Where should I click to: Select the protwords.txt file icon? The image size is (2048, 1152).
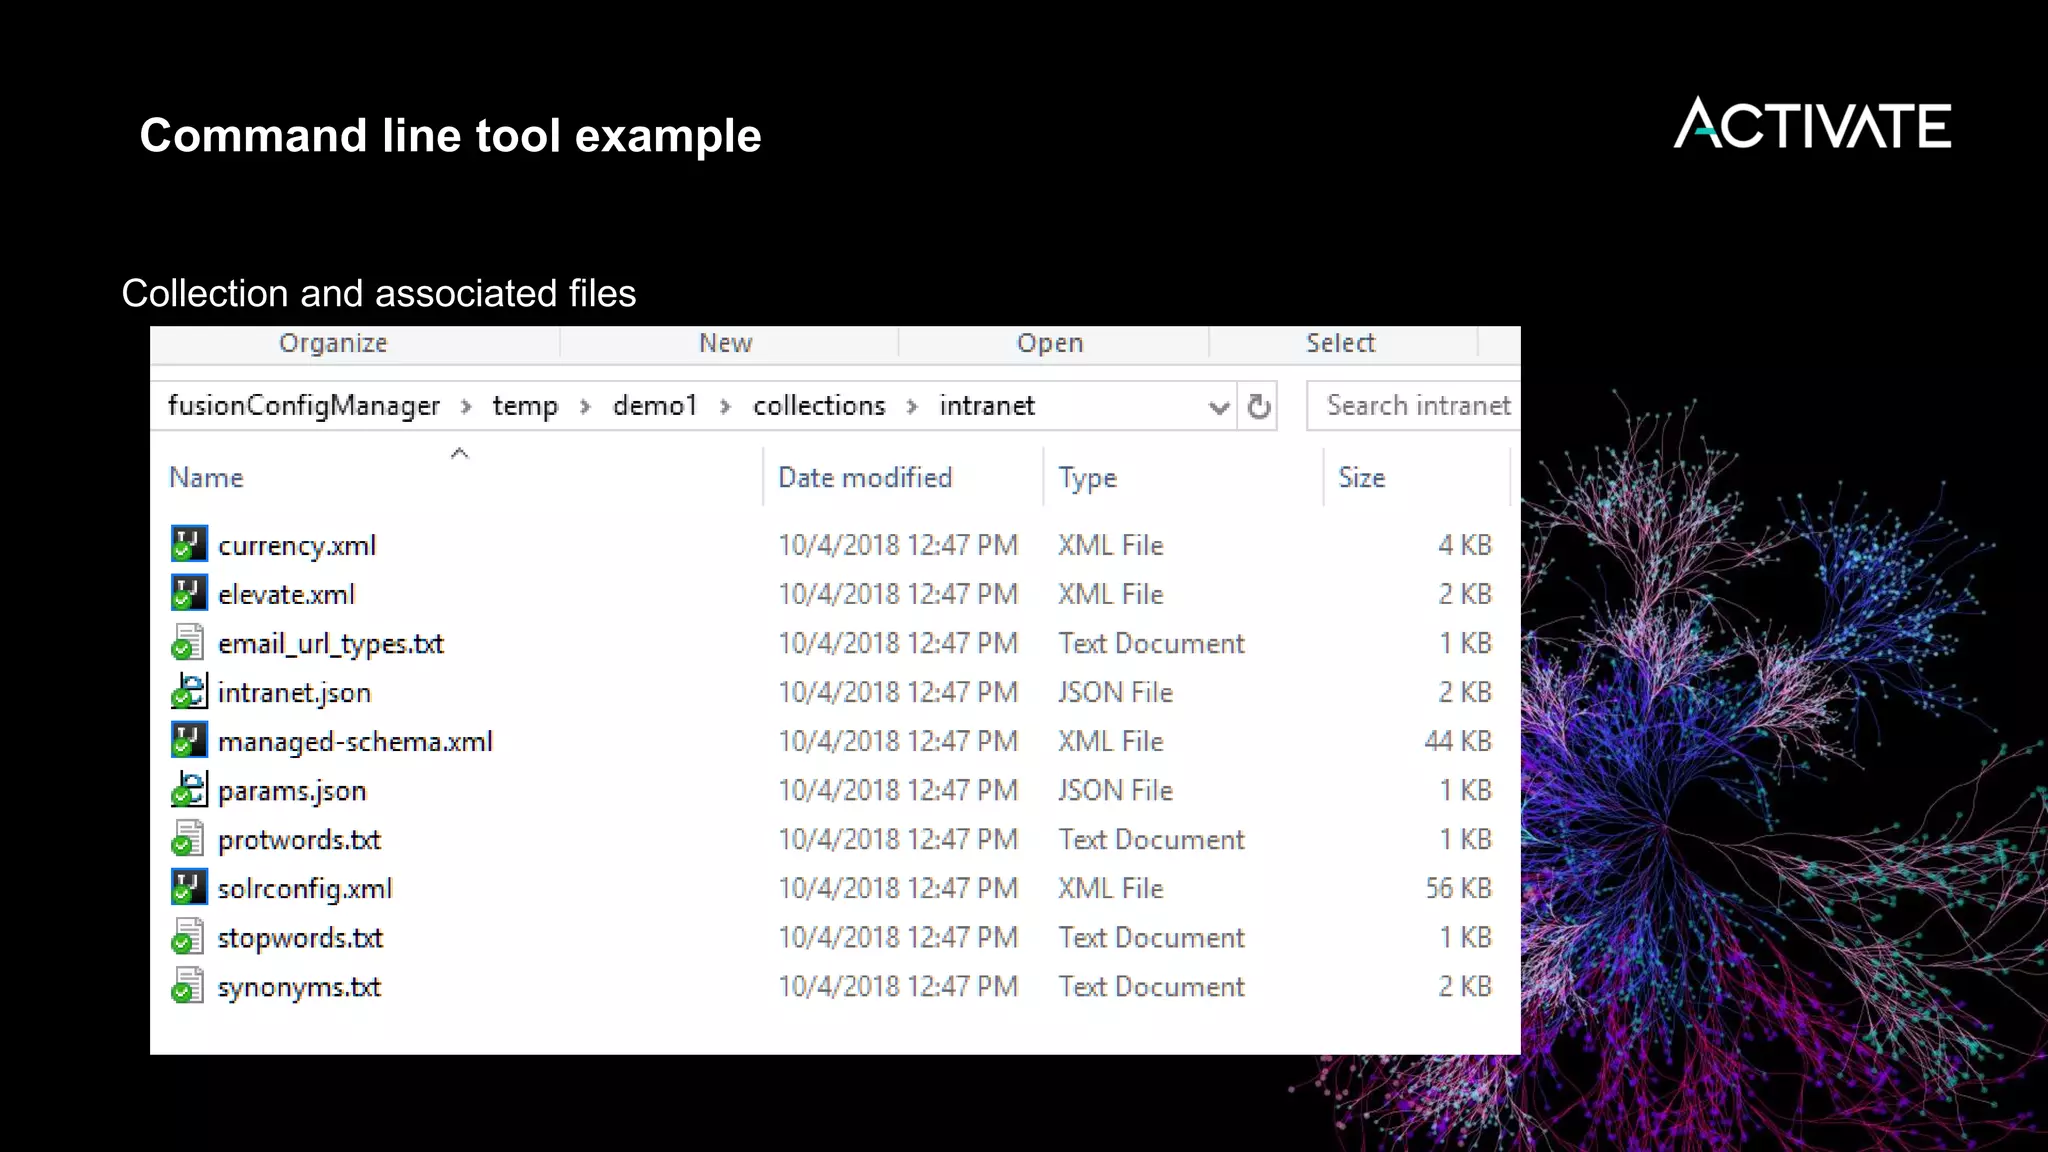189,838
